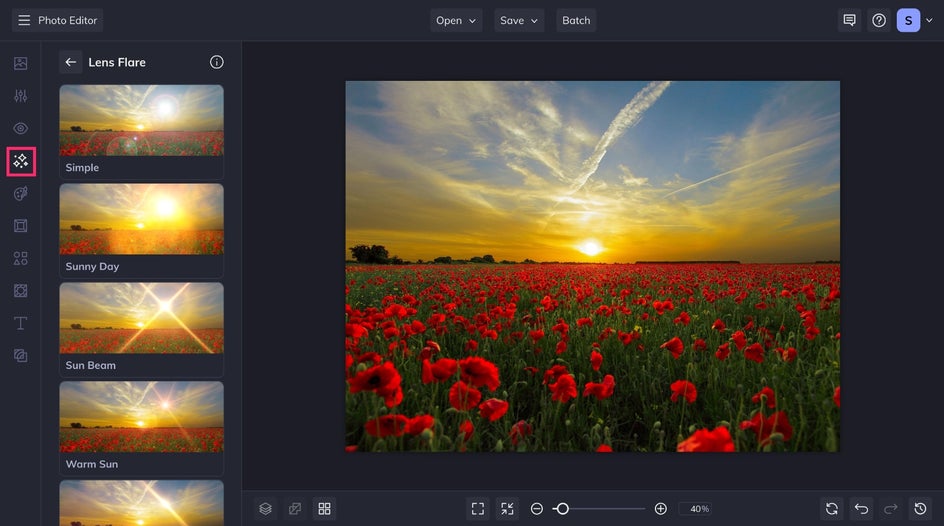The height and width of the screenshot is (526, 944).
Task: Click the Warm Sun label text
Action: [x=92, y=464]
